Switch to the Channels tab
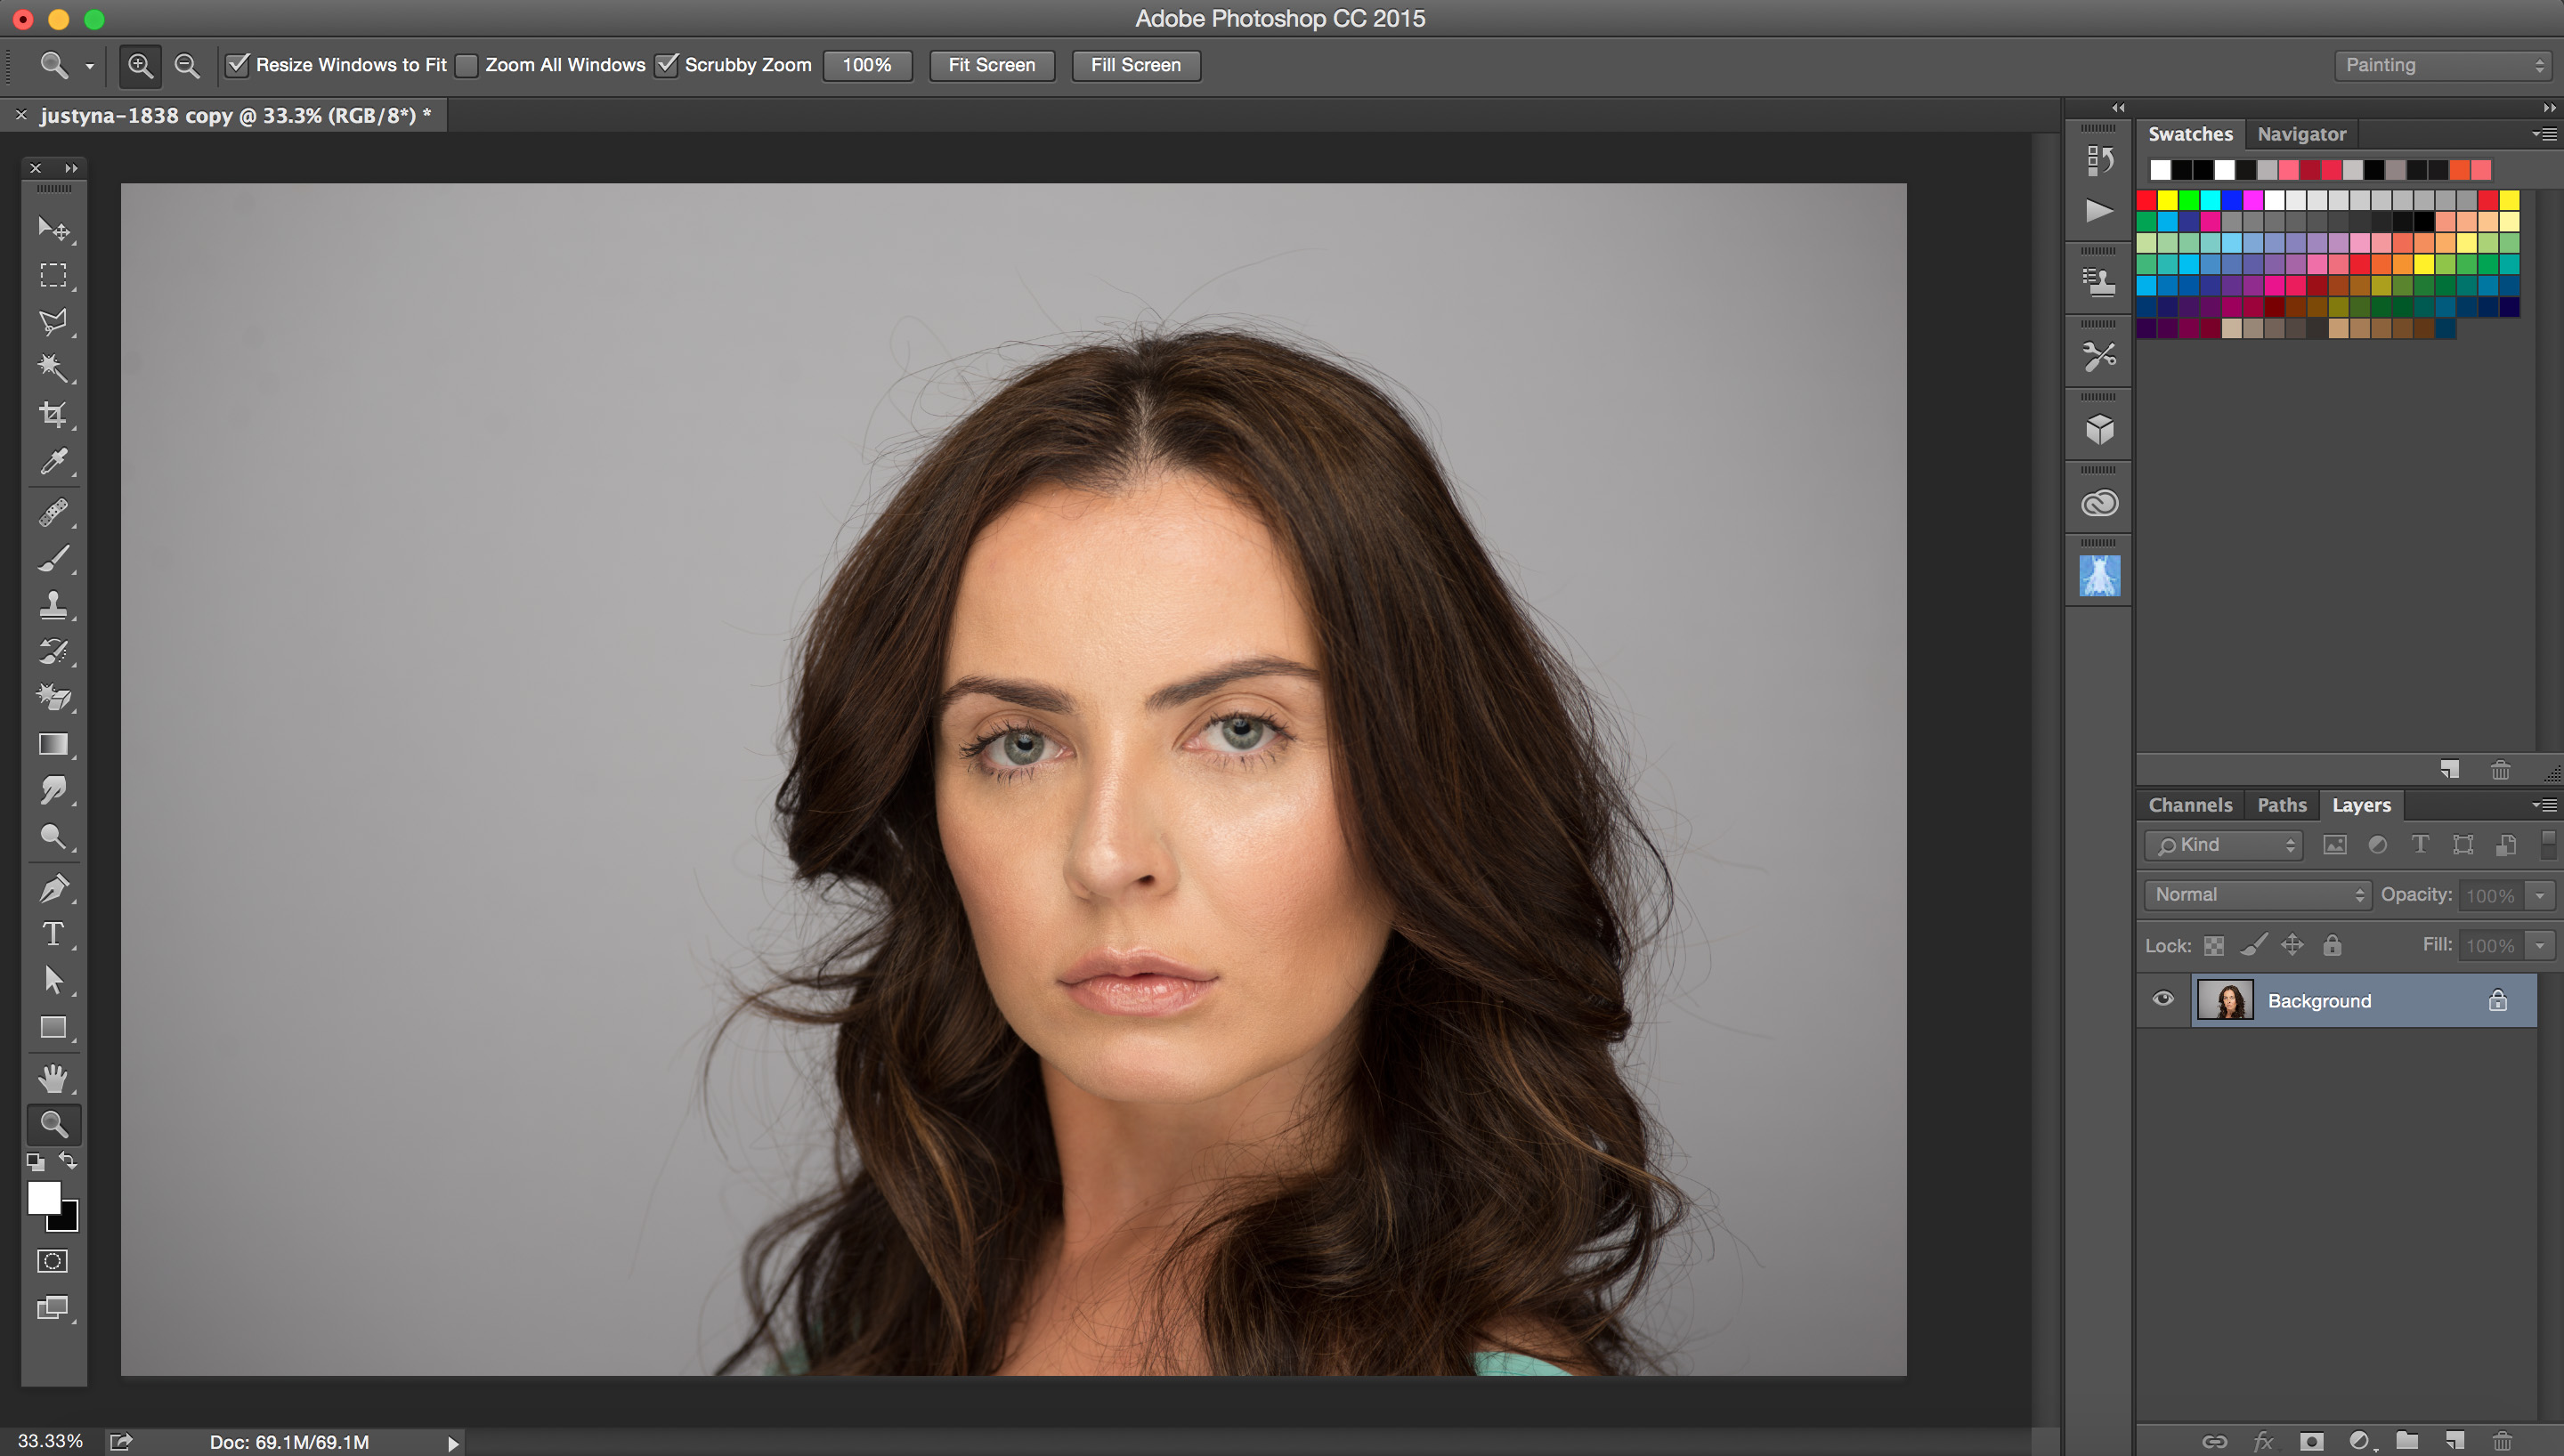Screen dimensions: 2564x1456 (2191, 805)
